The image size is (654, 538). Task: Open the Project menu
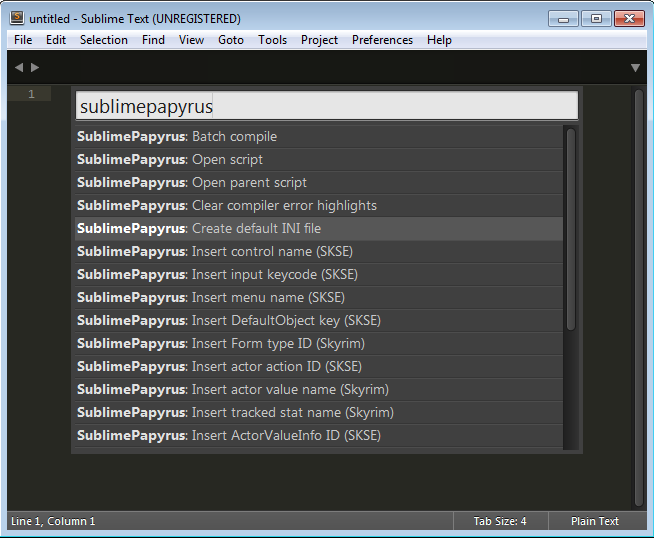tap(319, 40)
